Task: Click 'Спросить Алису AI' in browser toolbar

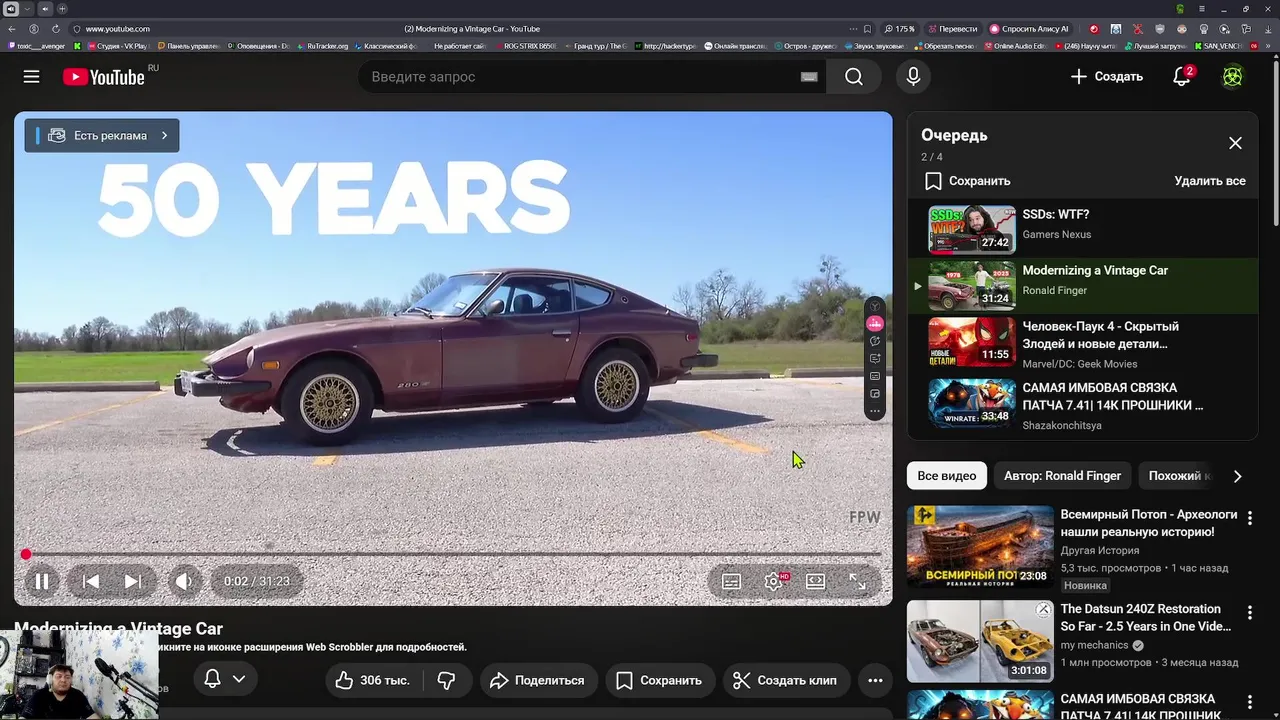Action: pos(1030,29)
